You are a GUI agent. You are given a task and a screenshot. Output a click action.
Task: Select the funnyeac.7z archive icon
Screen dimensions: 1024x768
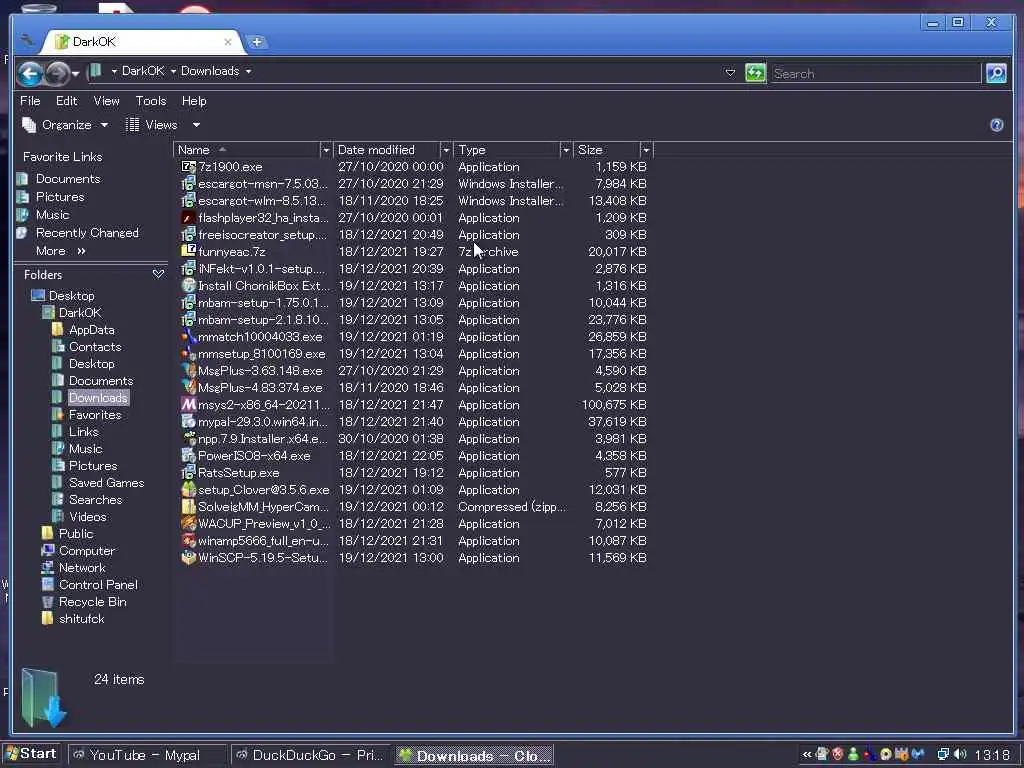188,251
